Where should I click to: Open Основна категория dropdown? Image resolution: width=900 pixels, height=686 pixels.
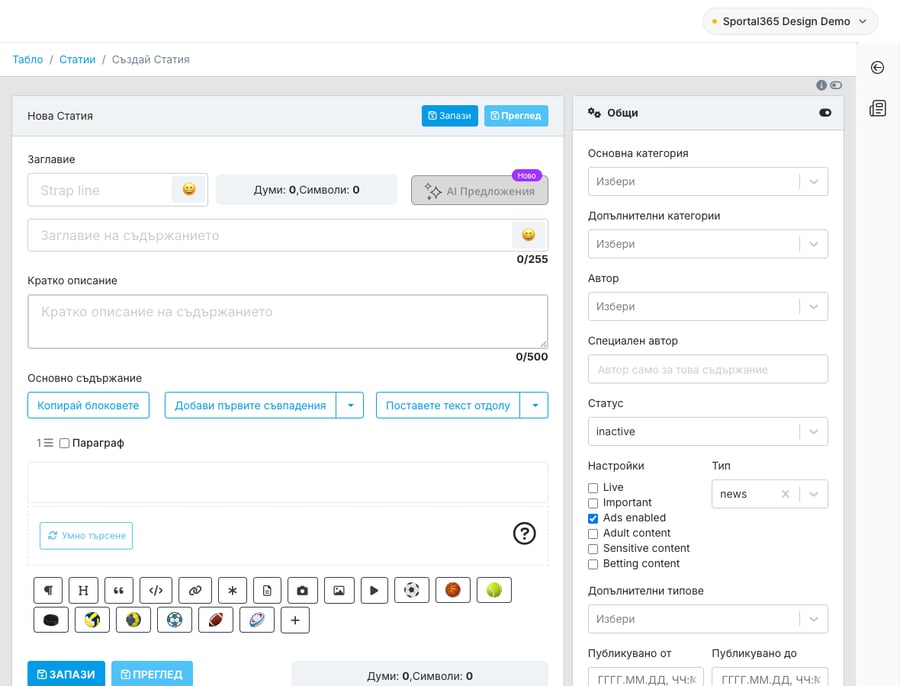(708, 181)
